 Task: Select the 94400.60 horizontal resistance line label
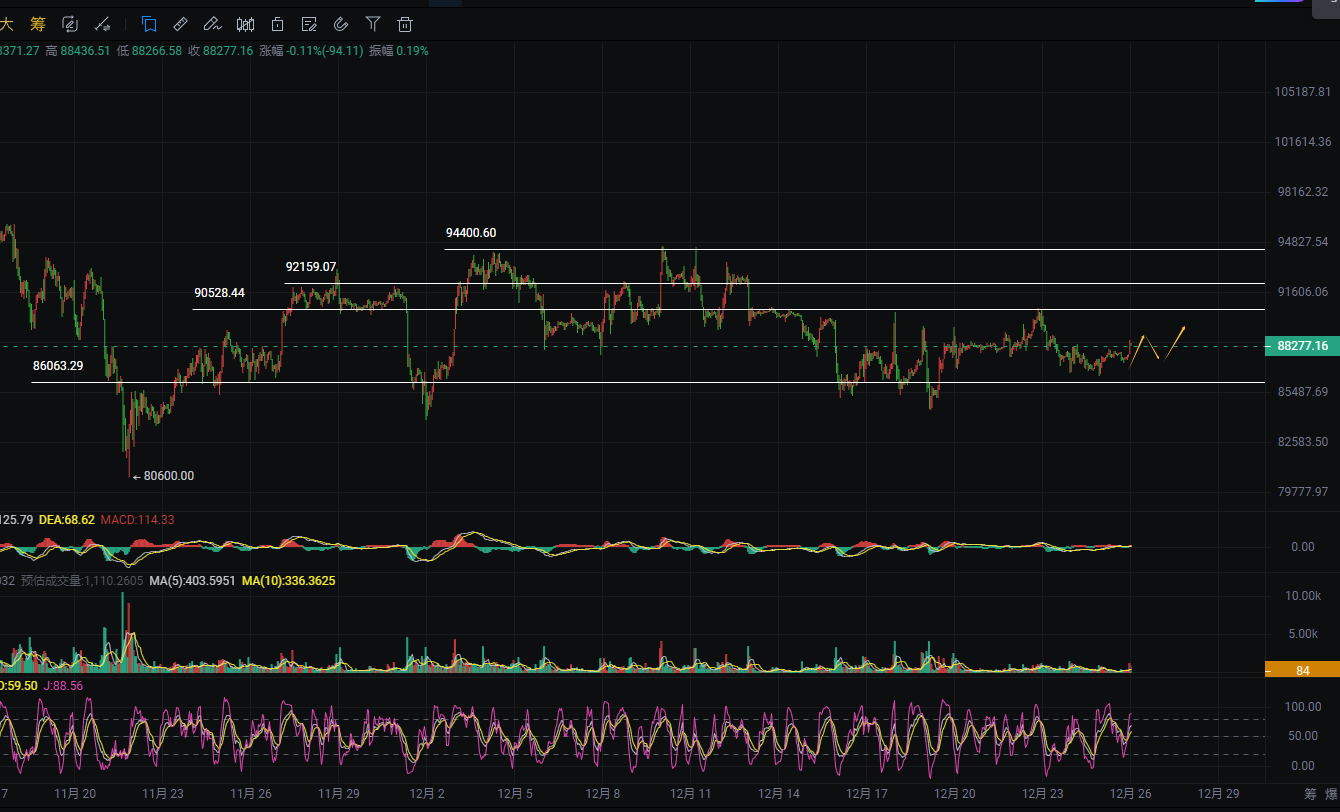tap(470, 233)
